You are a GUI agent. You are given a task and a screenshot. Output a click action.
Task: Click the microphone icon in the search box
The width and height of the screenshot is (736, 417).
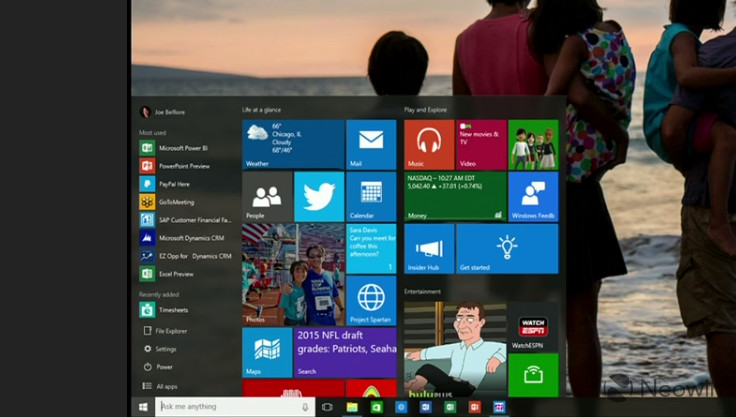pyautogui.click(x=305, y=407)
